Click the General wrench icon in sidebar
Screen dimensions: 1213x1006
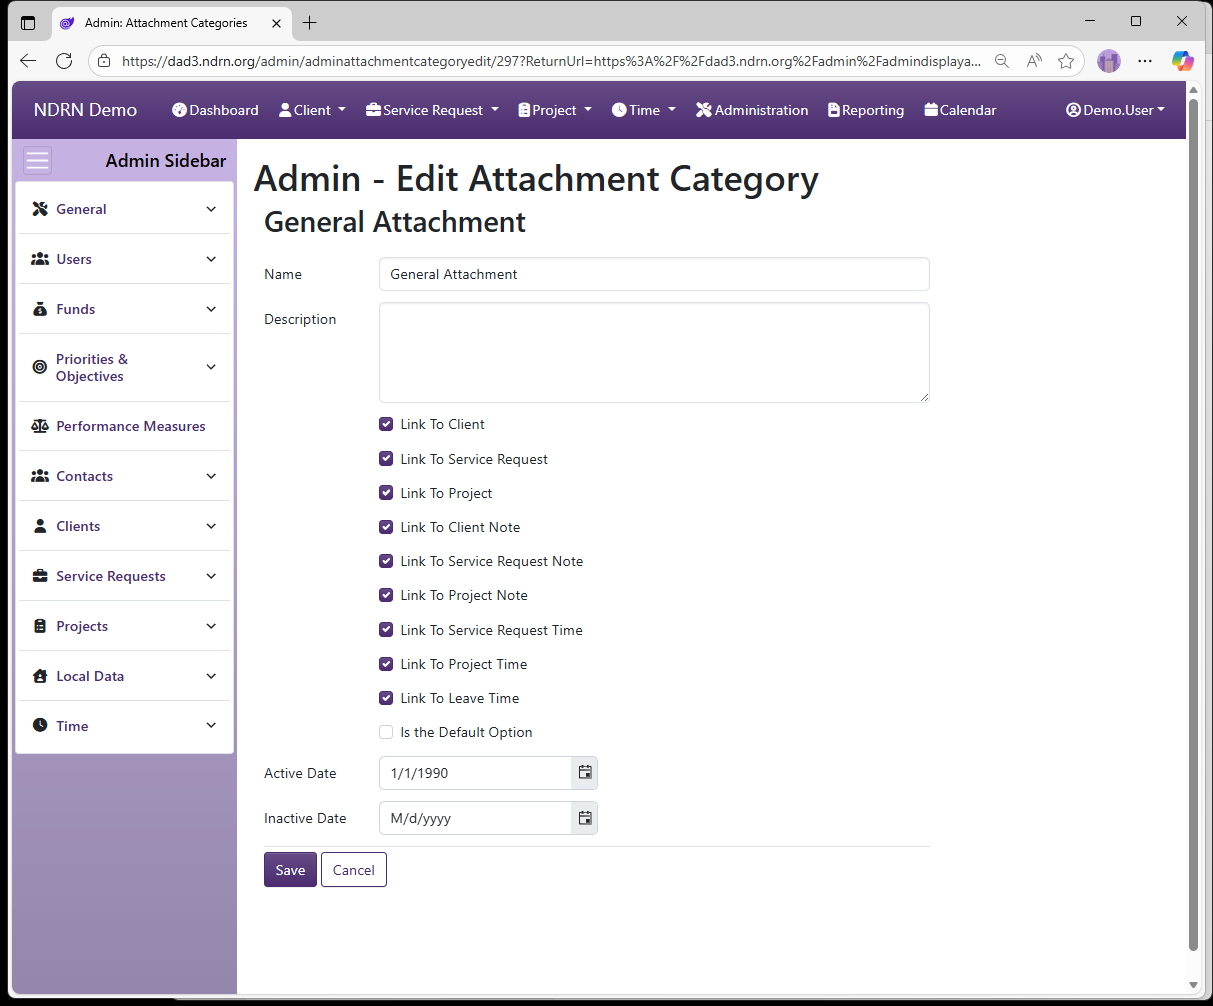(40, 209)
